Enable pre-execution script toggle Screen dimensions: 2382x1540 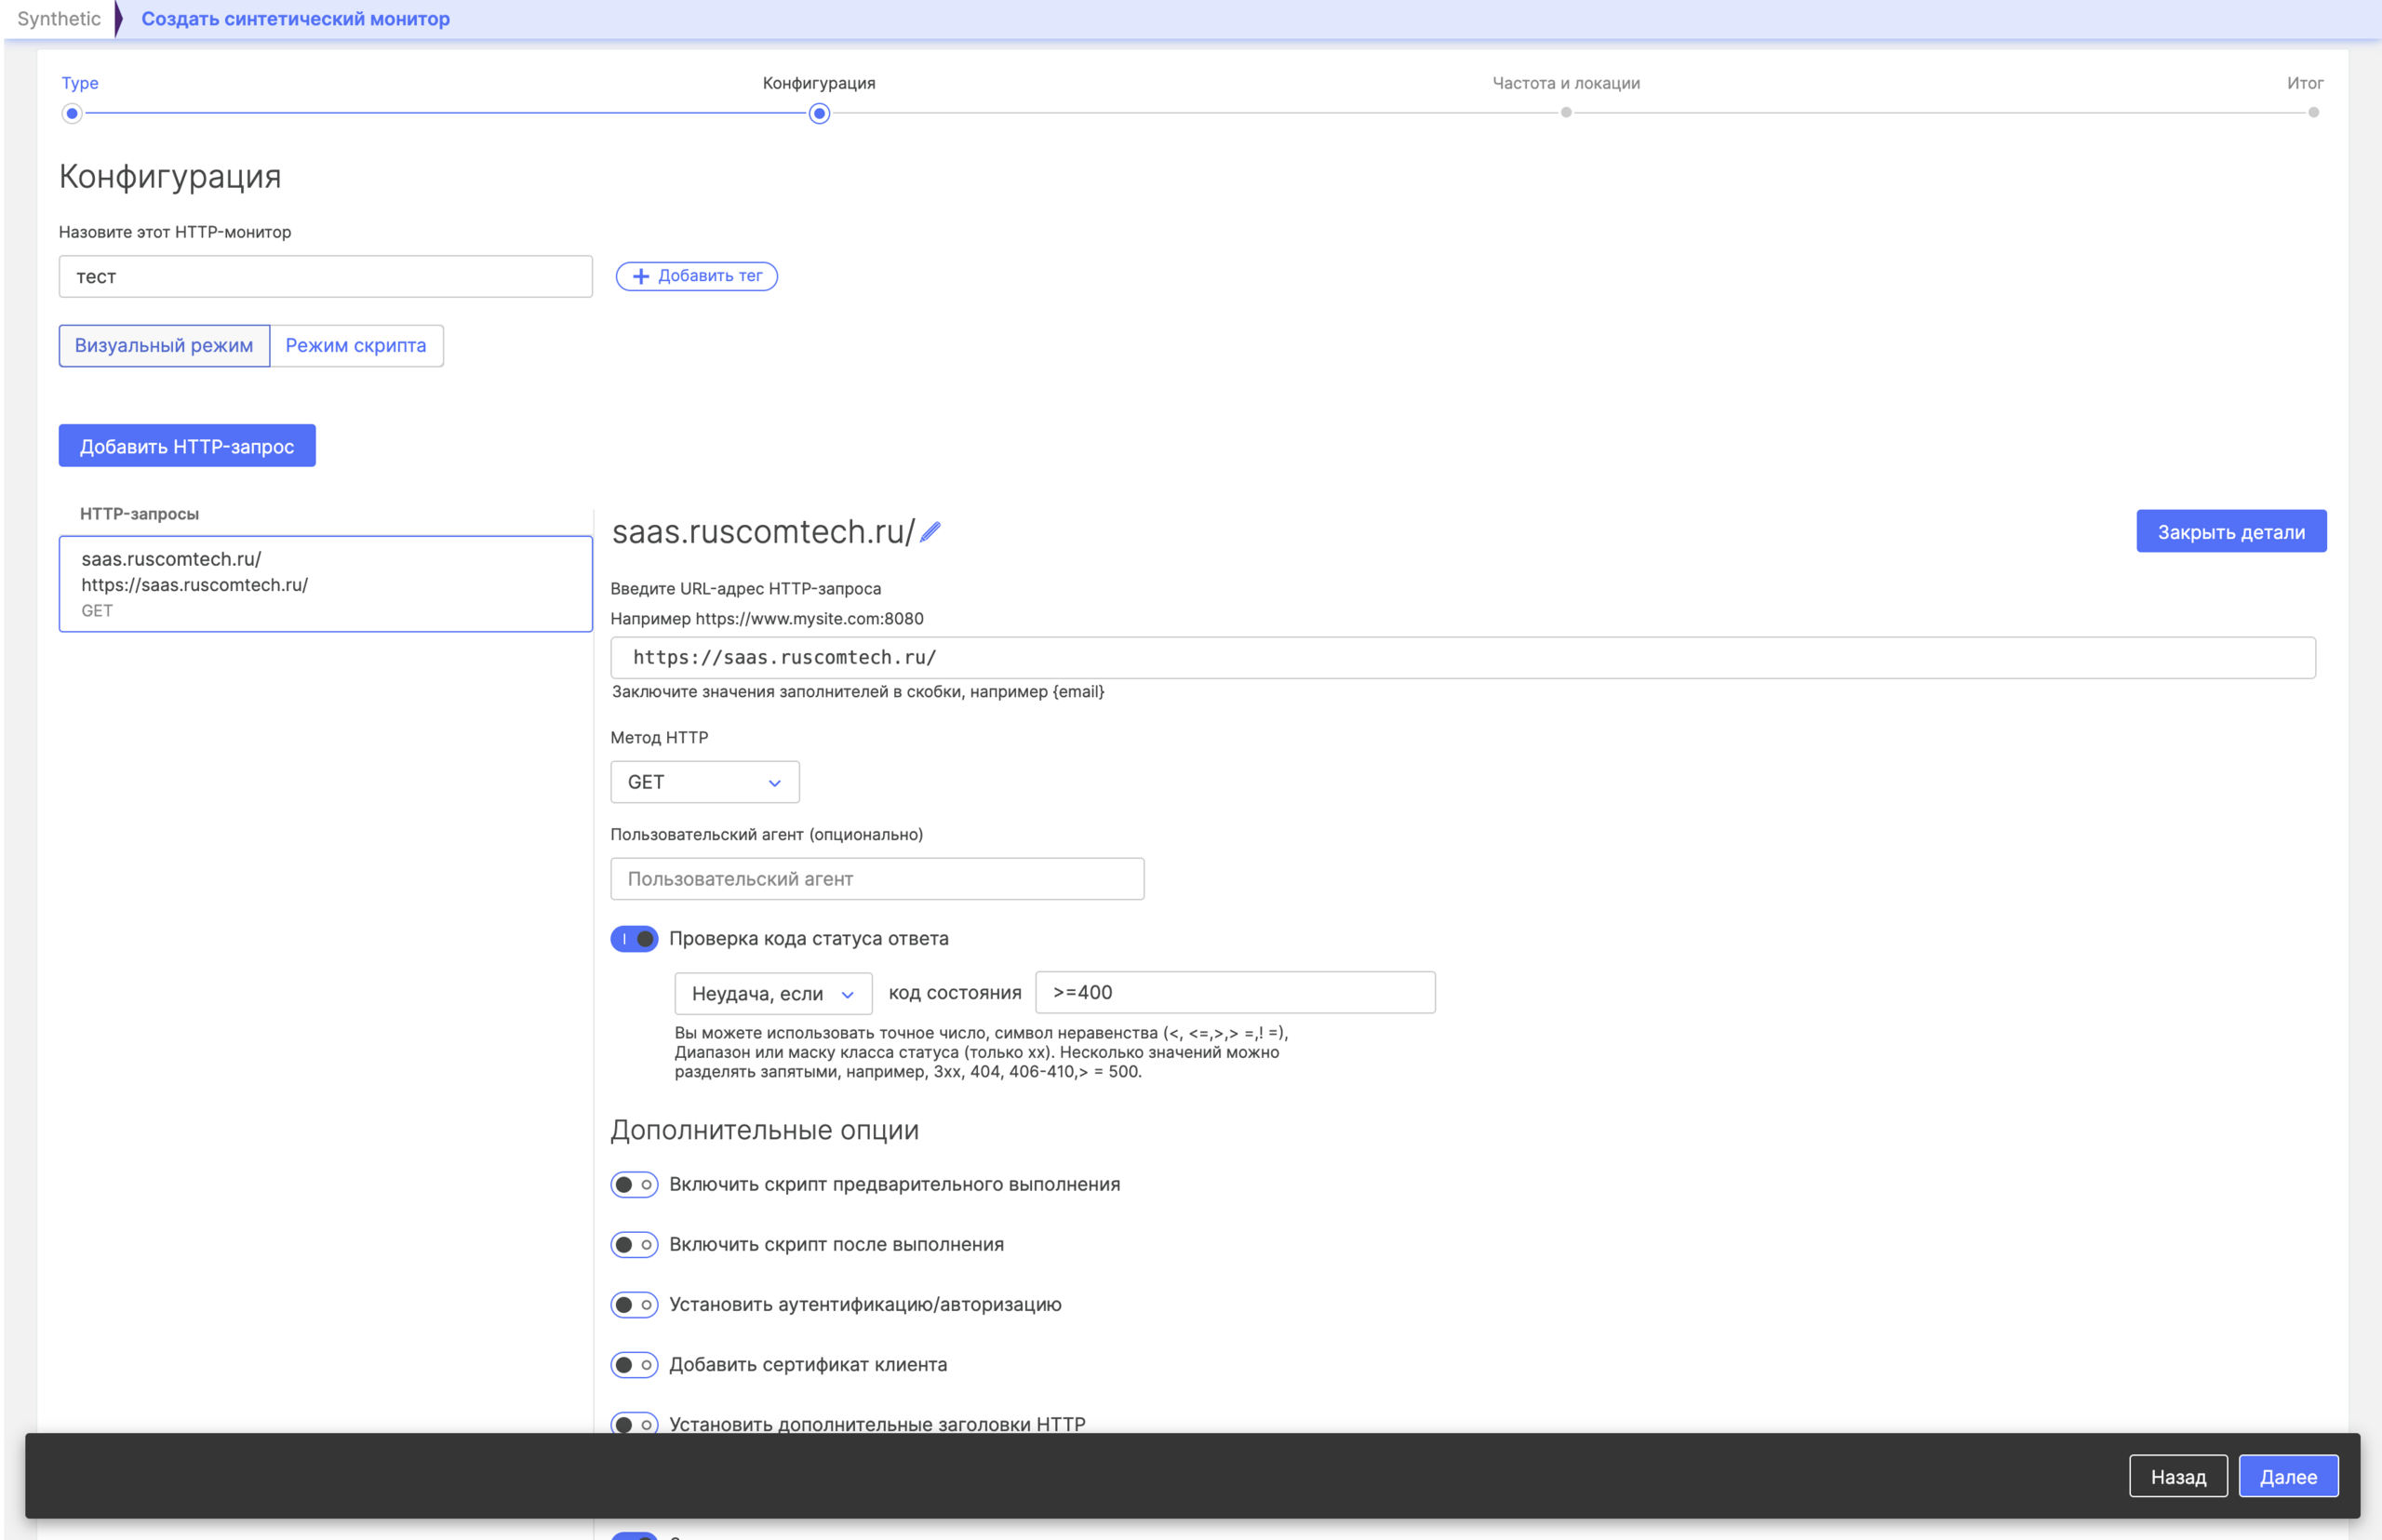pos(634,1185)
